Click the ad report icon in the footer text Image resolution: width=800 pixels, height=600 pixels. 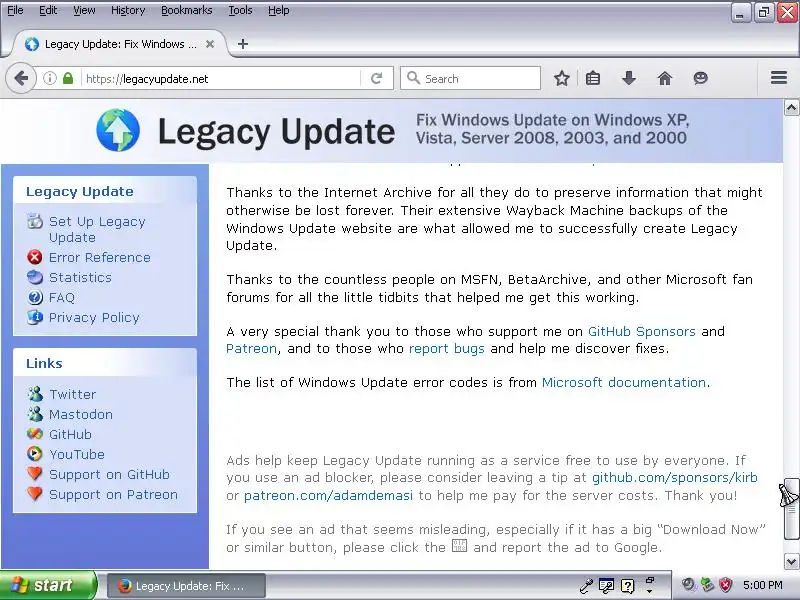pyautogui.click(x=459, y=546)
